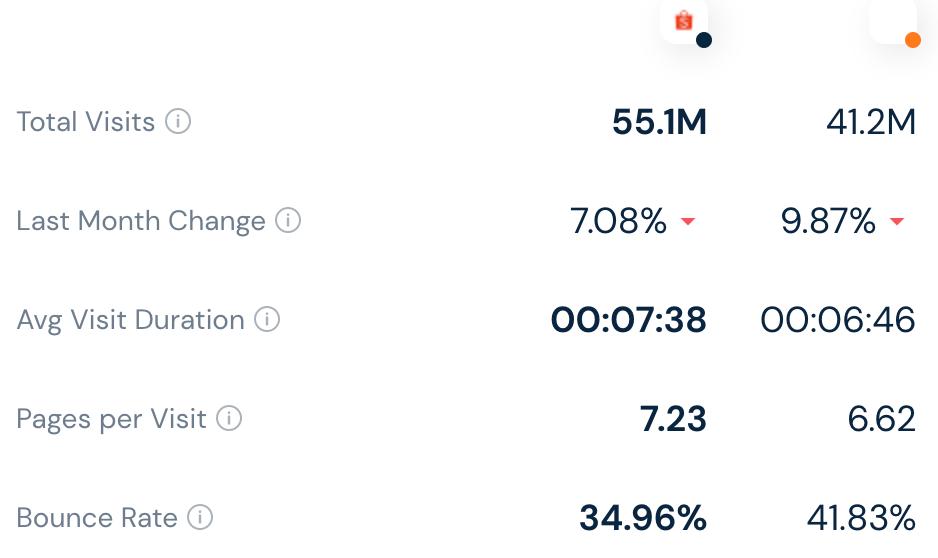Click the dark navy color dot

tap(704, 40)
